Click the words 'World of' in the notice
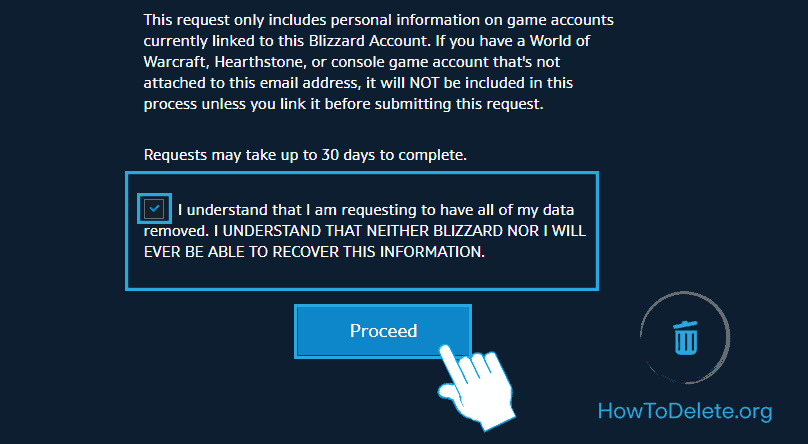This screenshot has height=444, width=808. coord(563,40)
